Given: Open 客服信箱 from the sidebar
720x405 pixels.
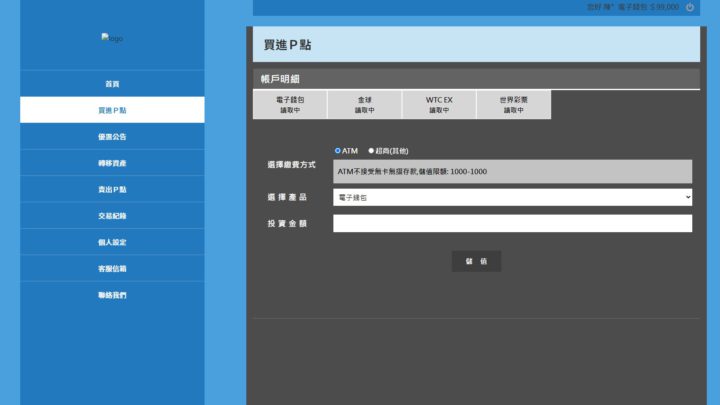Looking at the screenshot, I should (112, 269).
